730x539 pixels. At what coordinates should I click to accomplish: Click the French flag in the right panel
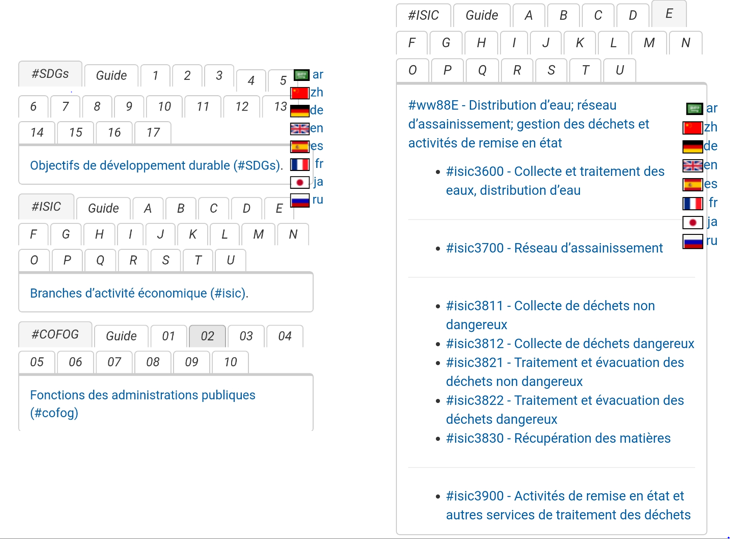pos(692,203)
